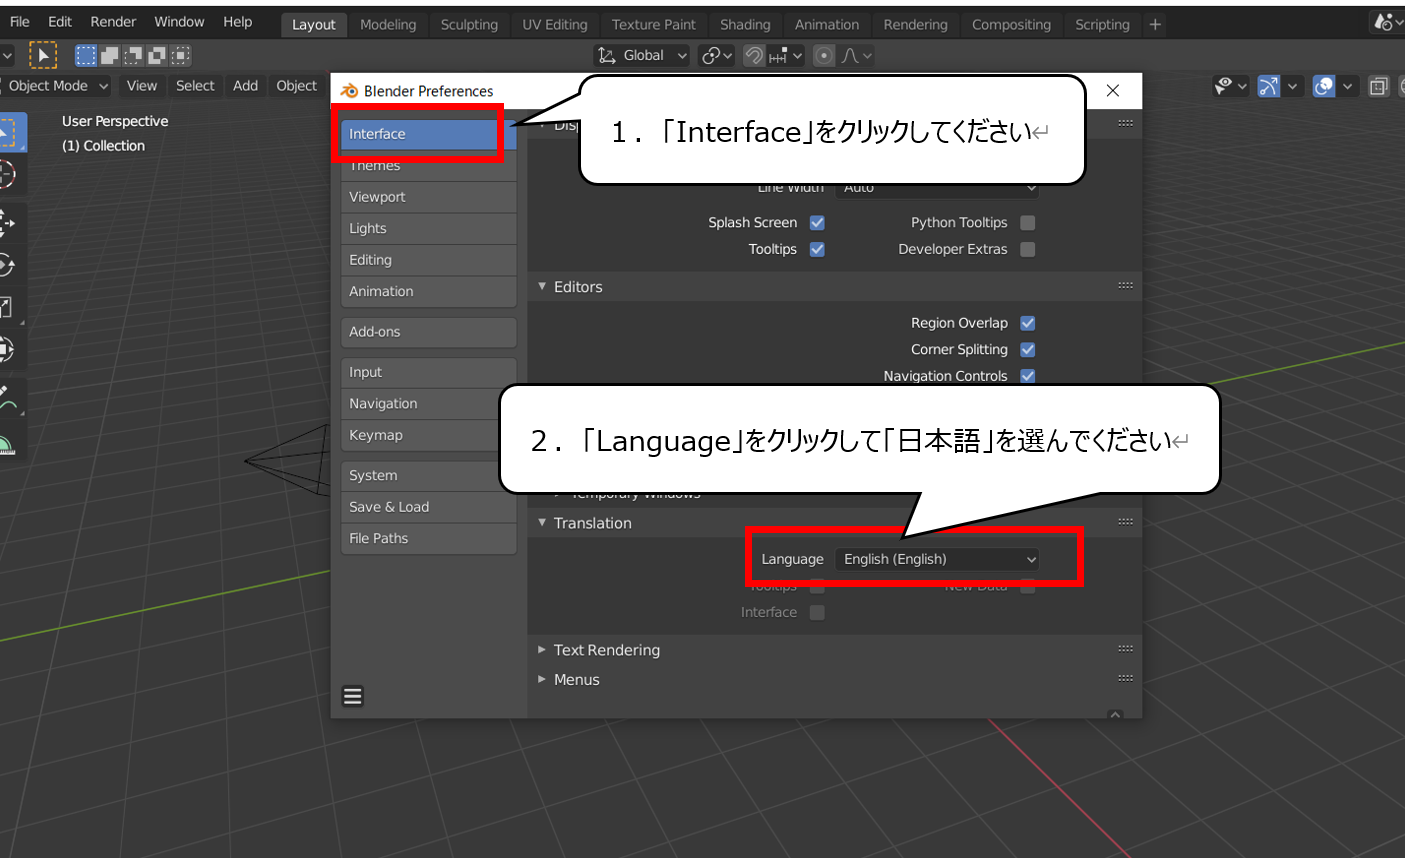Expand the Menus panel
1405x858 pixels.
(x=542, y=680)
